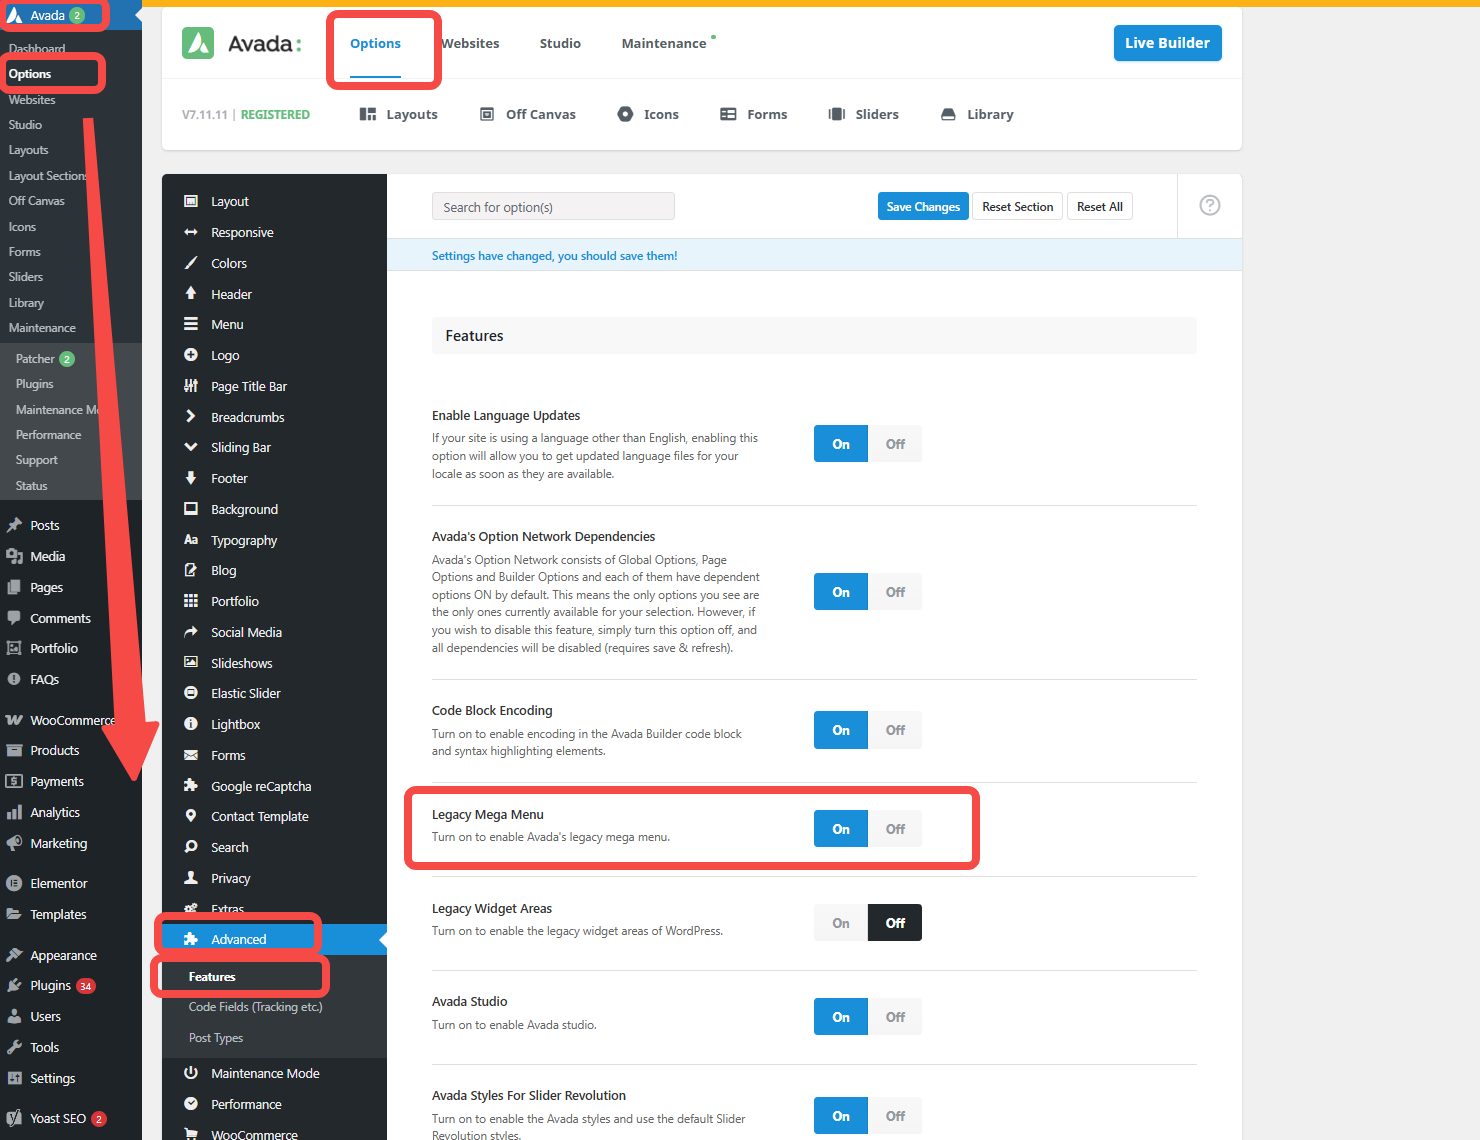
Task: Open the Maintenance menu in top navigation
Action: [663, 43]
